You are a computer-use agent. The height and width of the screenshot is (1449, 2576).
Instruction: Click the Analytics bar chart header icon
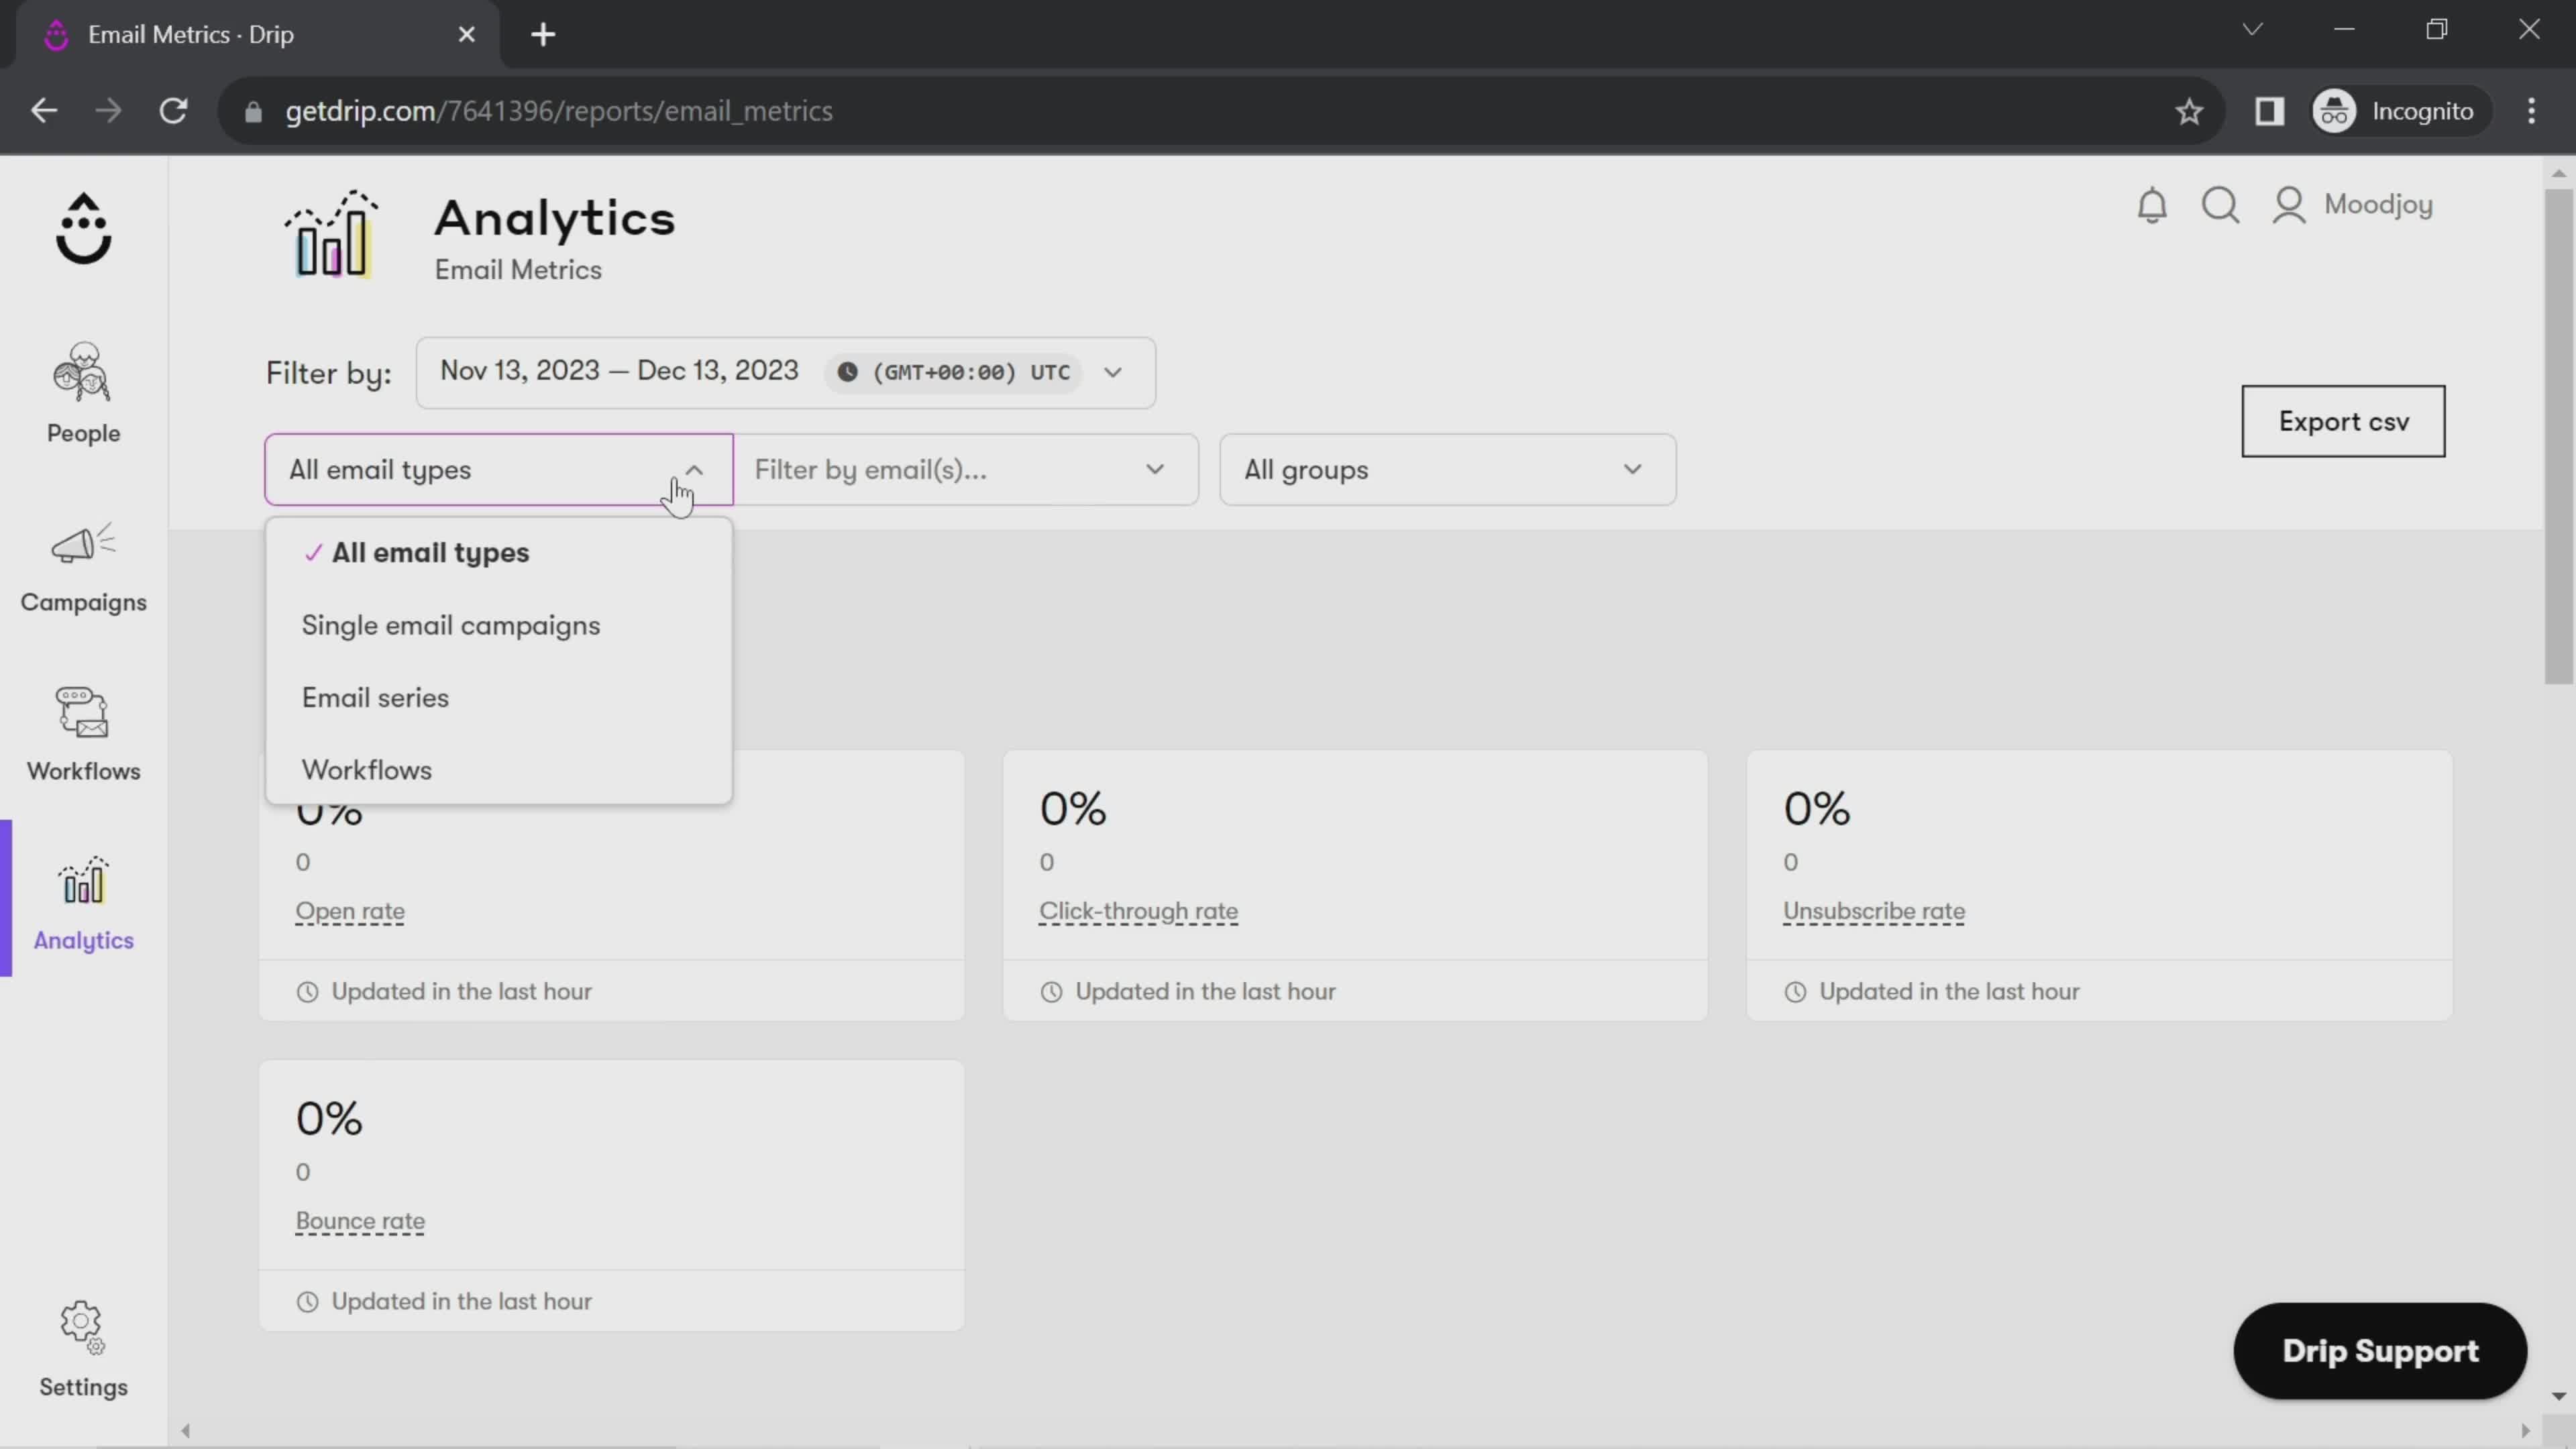pyautogui.click(x=332, y=234)
